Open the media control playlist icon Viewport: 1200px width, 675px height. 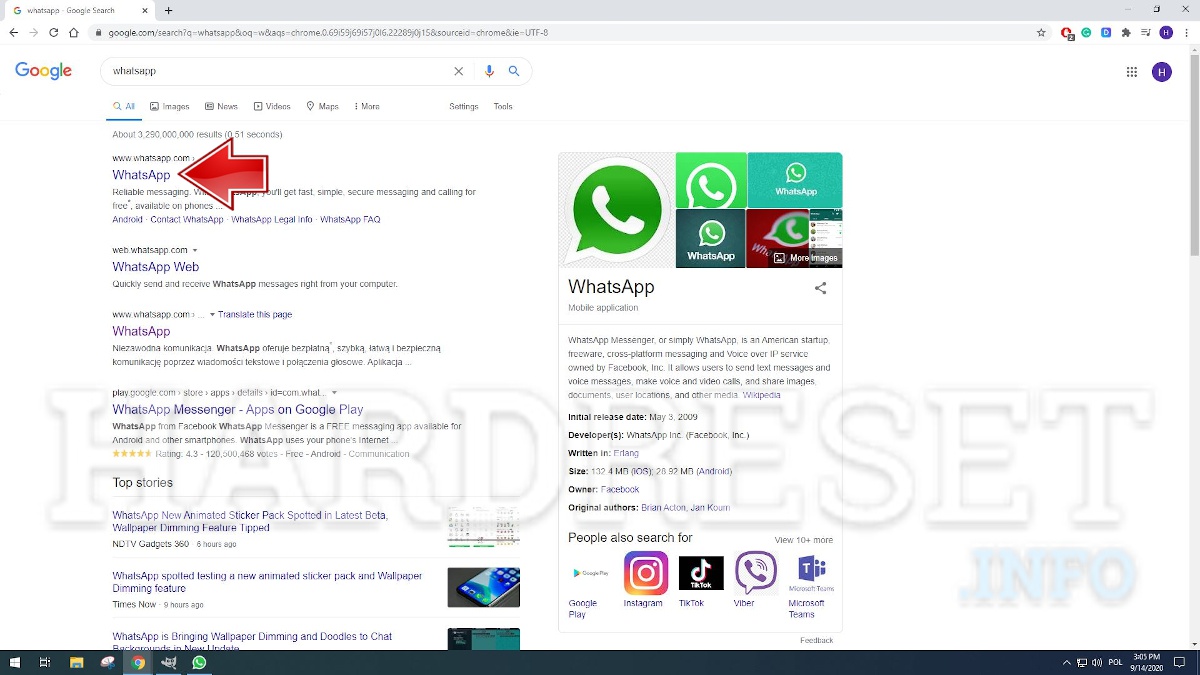(1146, 32)
